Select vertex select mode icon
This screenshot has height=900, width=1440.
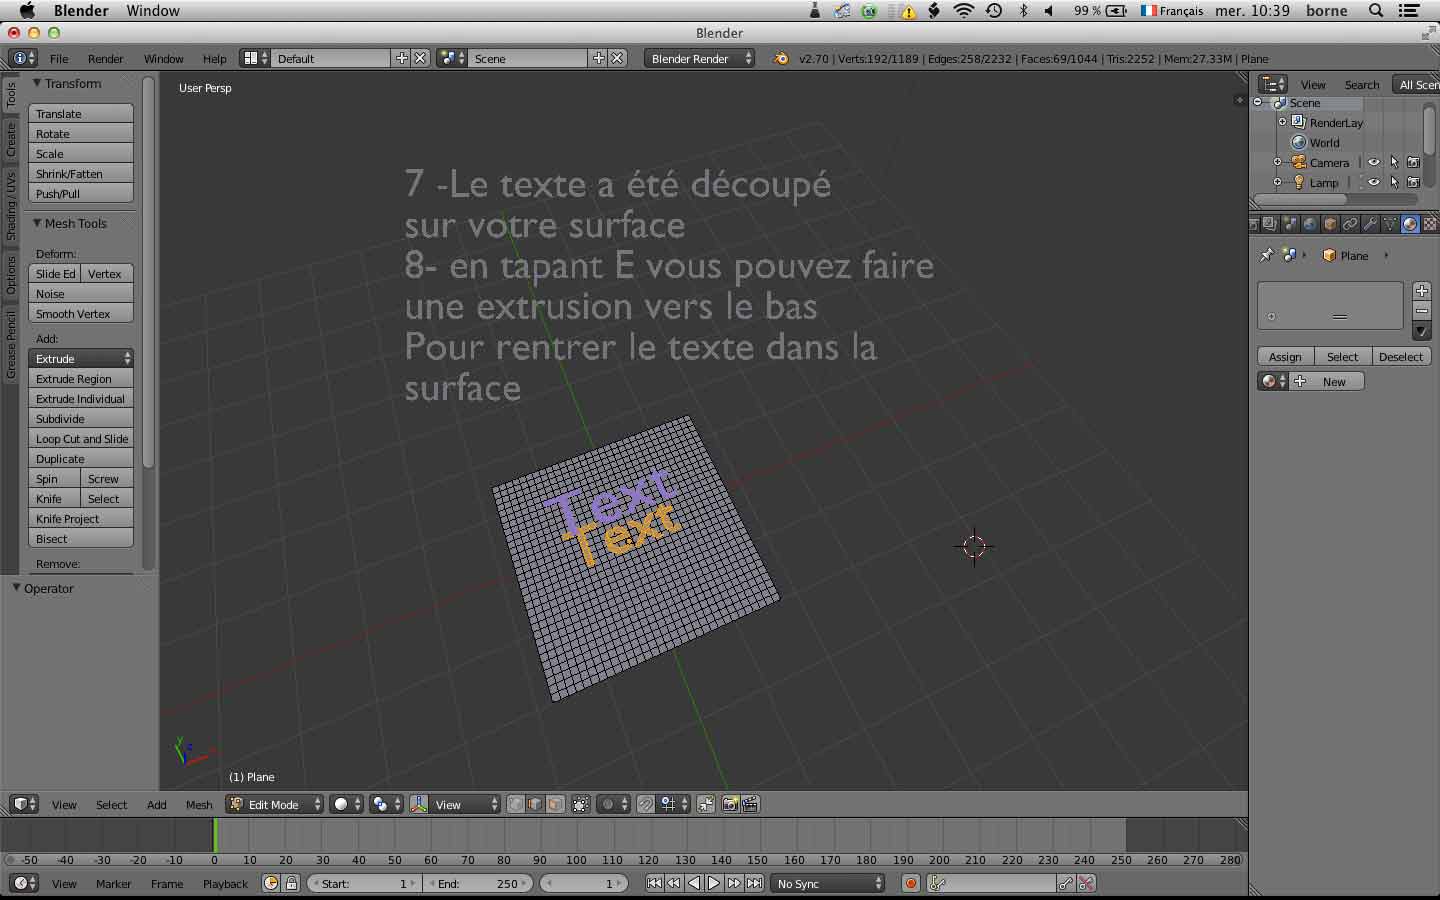(516, 804)
